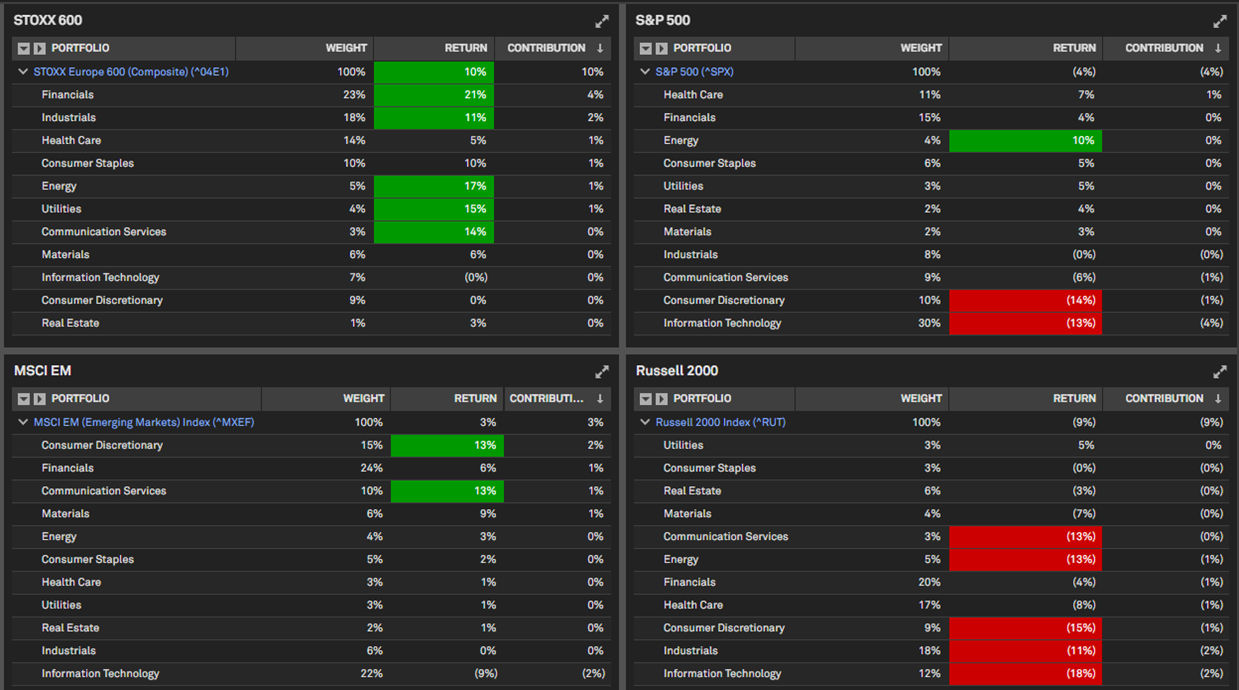Click down-triangle icon in MSCI EM Portfolio header
The width and height of the screenshot is (1239, 690).
tap(24, 399)
